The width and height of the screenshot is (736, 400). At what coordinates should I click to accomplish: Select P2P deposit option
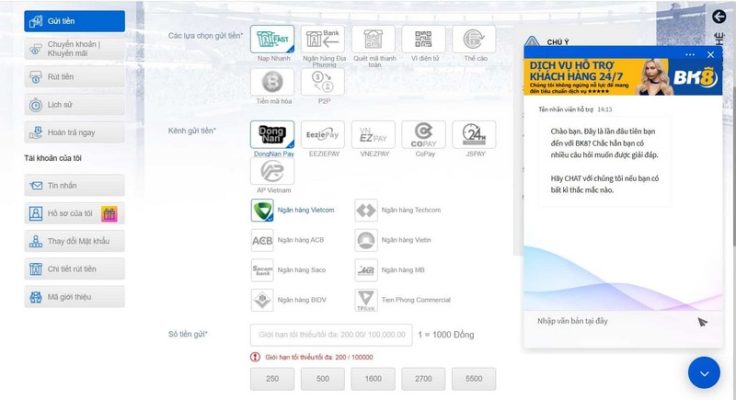[323, 82]
